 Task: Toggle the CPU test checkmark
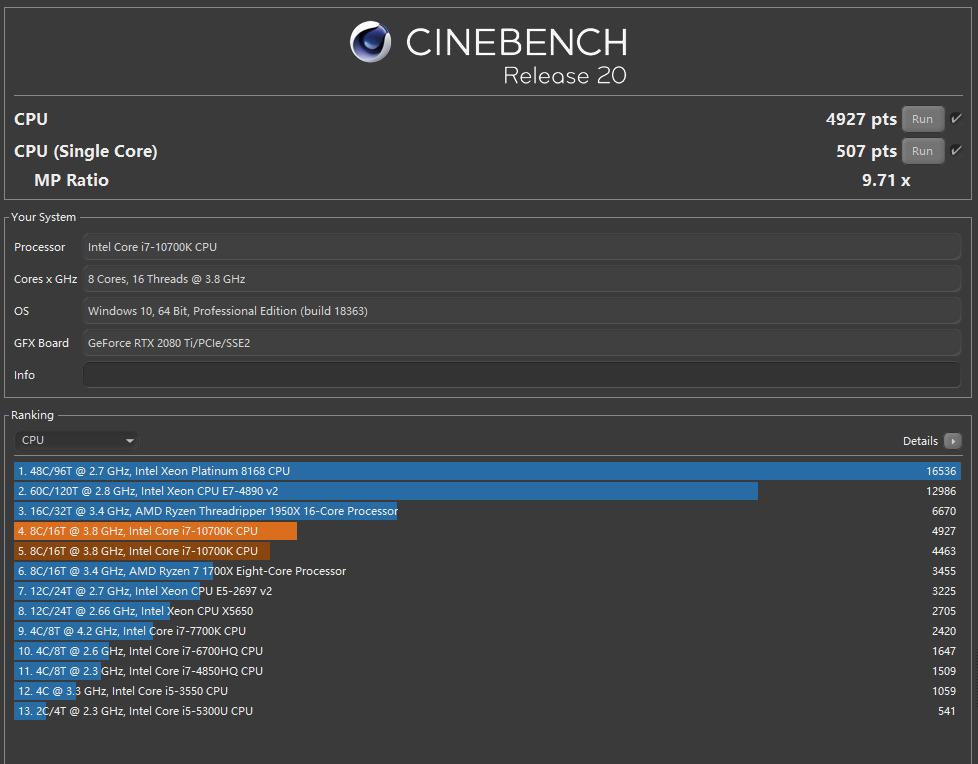956,119
